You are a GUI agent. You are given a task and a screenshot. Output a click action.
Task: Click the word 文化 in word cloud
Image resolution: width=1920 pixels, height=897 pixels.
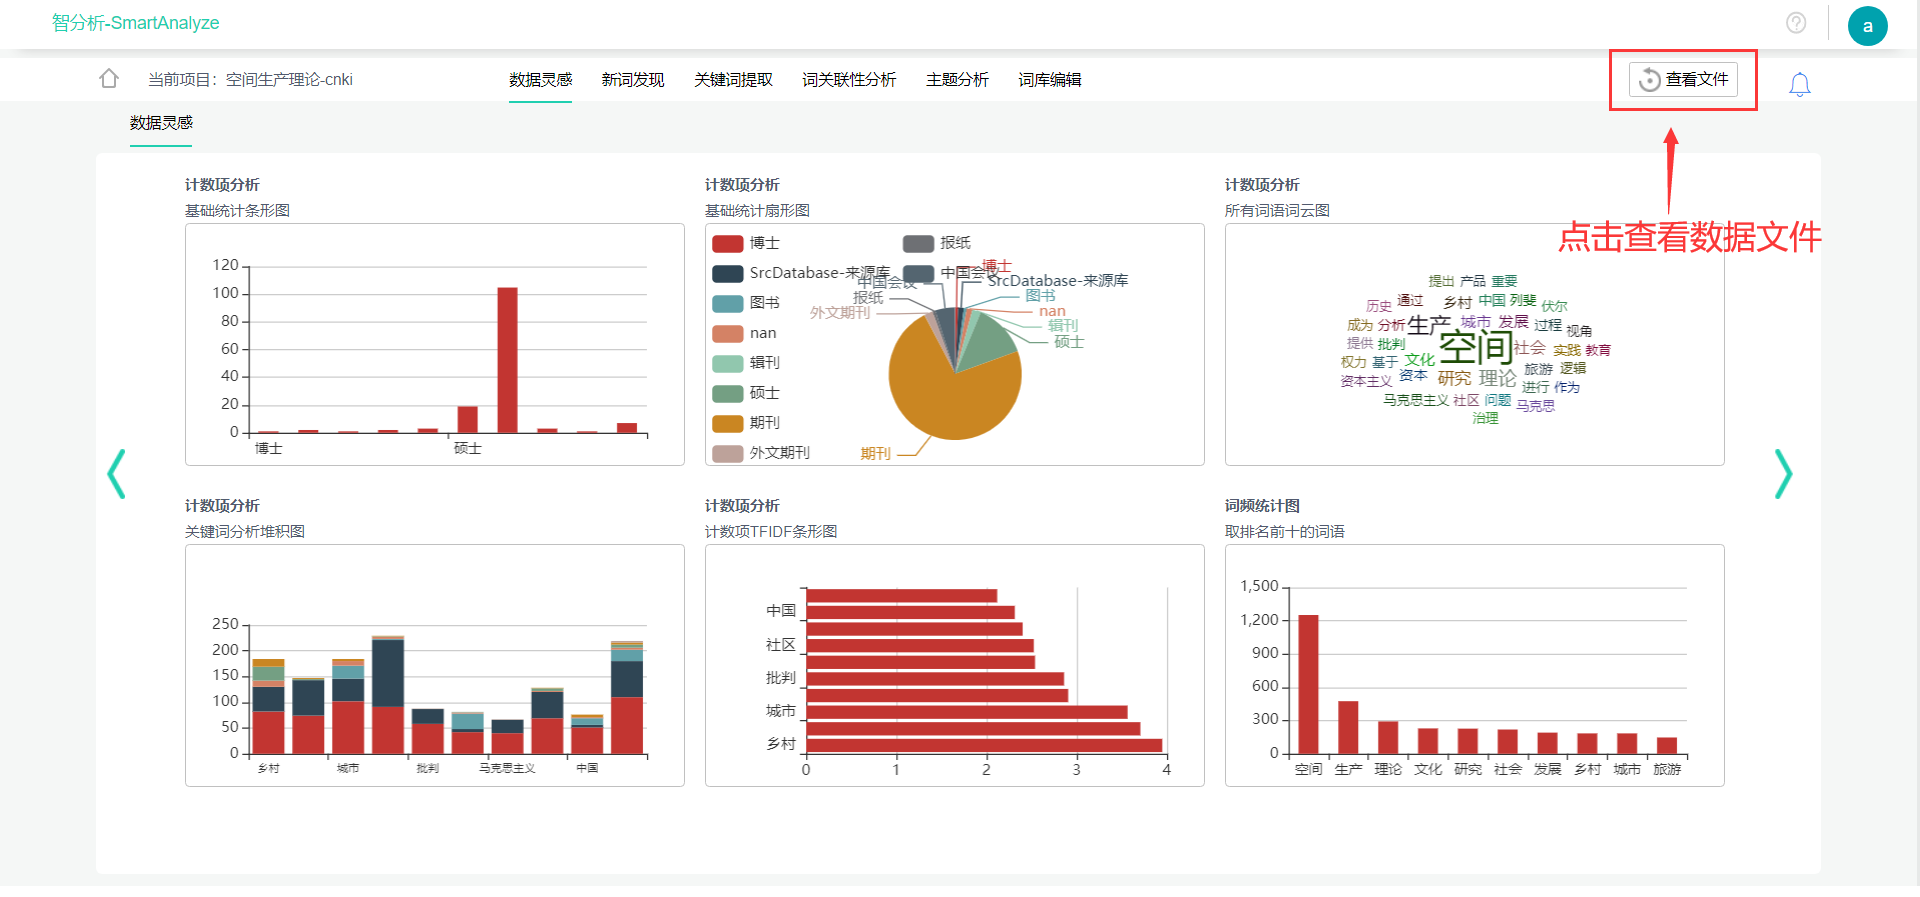click(1419, 360)
